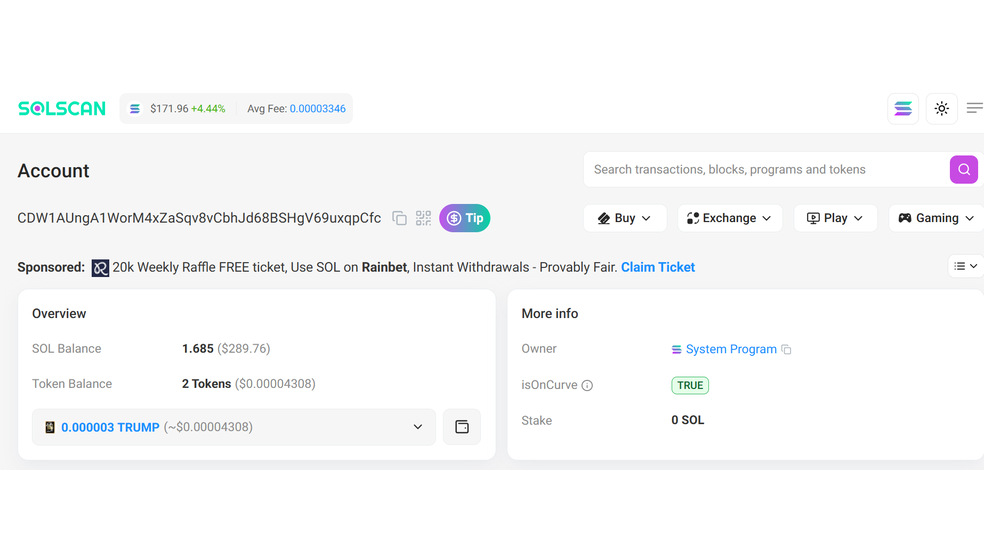Focus the search transactions input field
The height and width of the screenshot is (554, 984).
(x=766, y=169)
